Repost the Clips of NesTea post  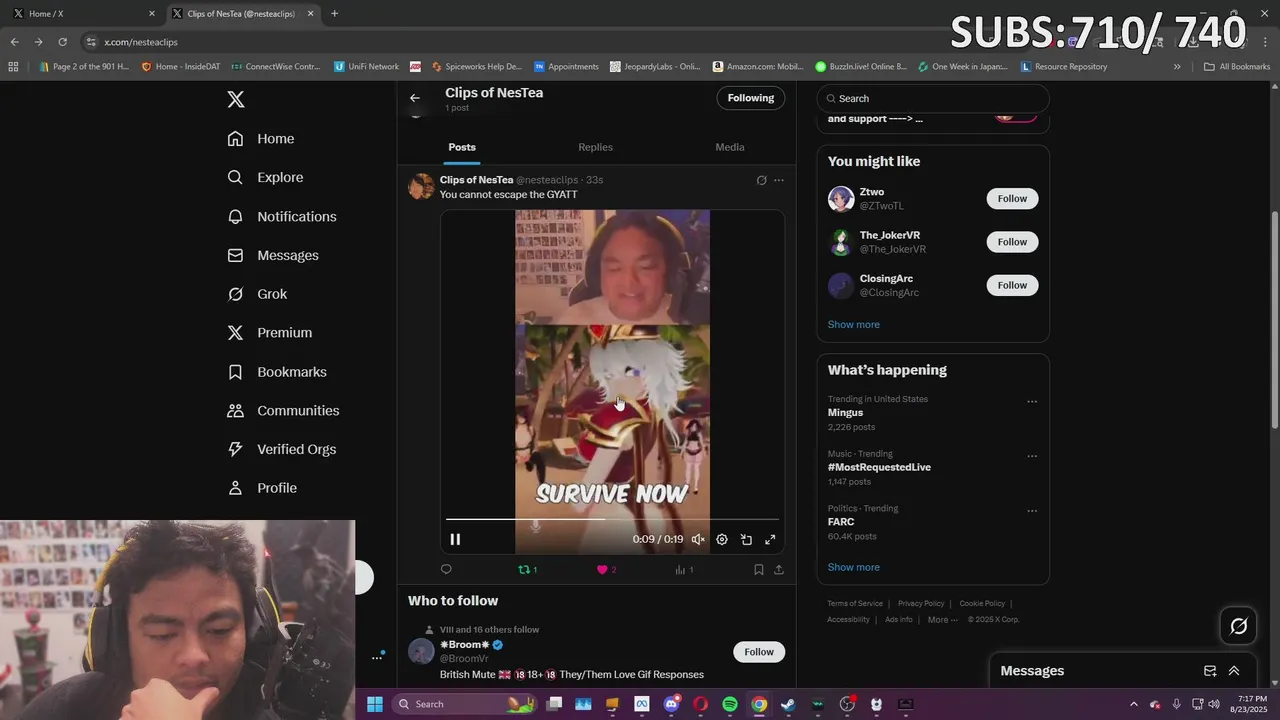pyautogui.click(x=527, y=569)
